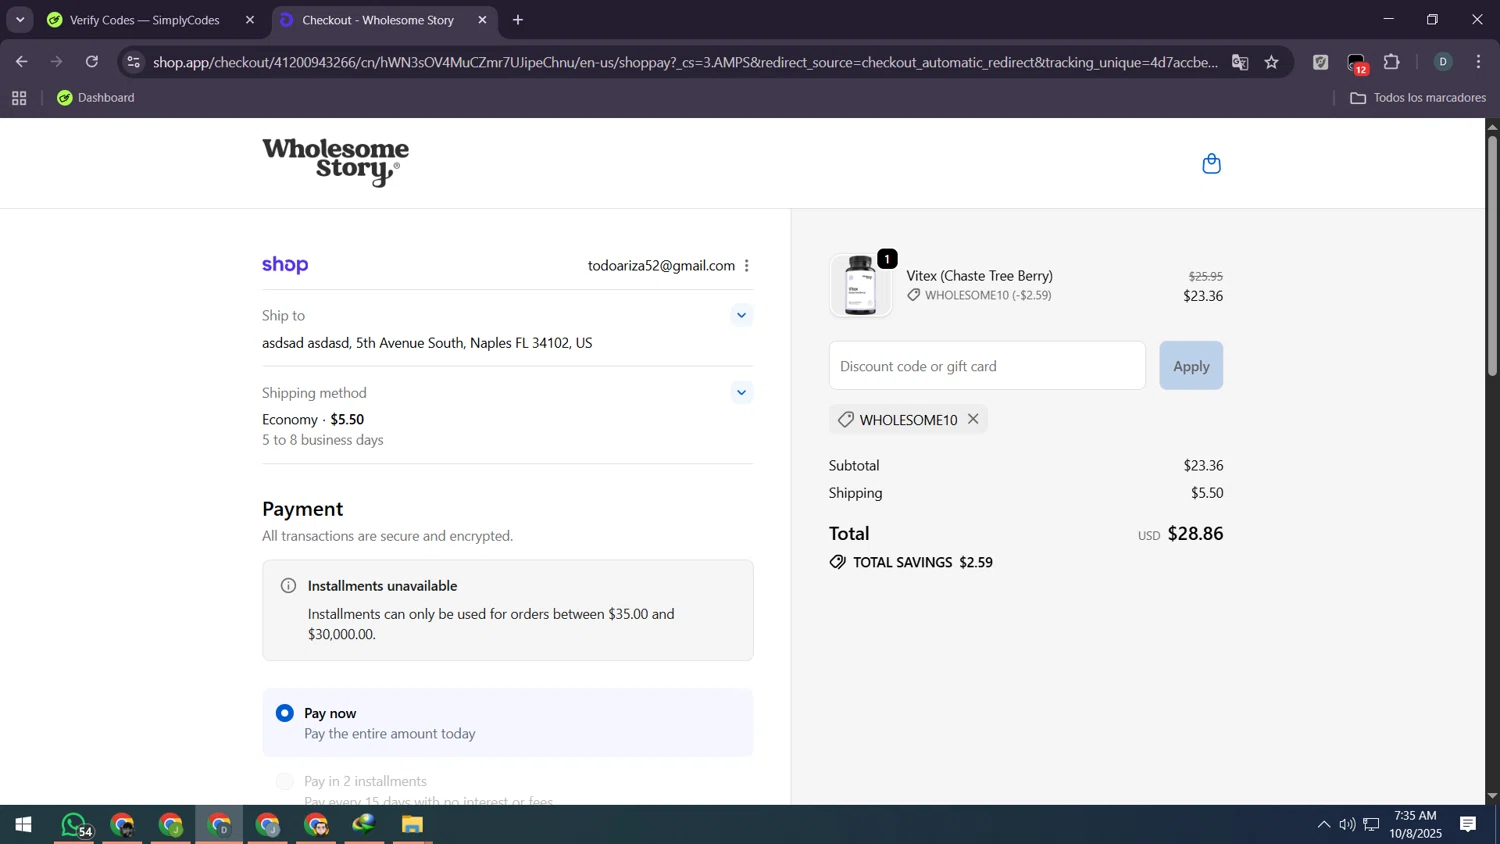Viewport: 1500px width, 844px height.
Task: Open a new browser tab
Action: pos(518,20)
